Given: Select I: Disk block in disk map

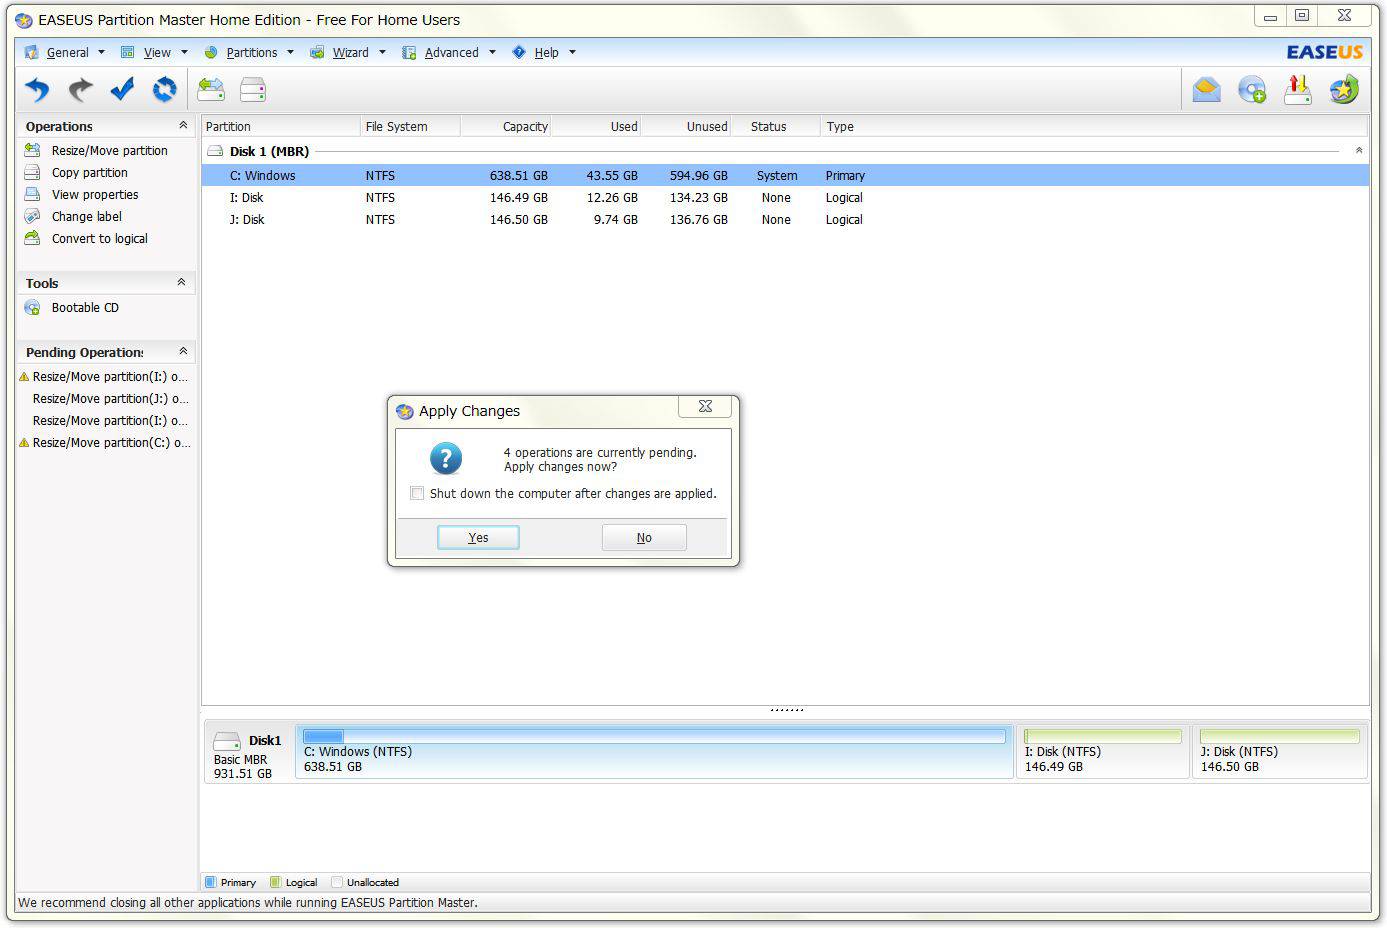Looking at the screenshot, I should [x=1102, y=752].
